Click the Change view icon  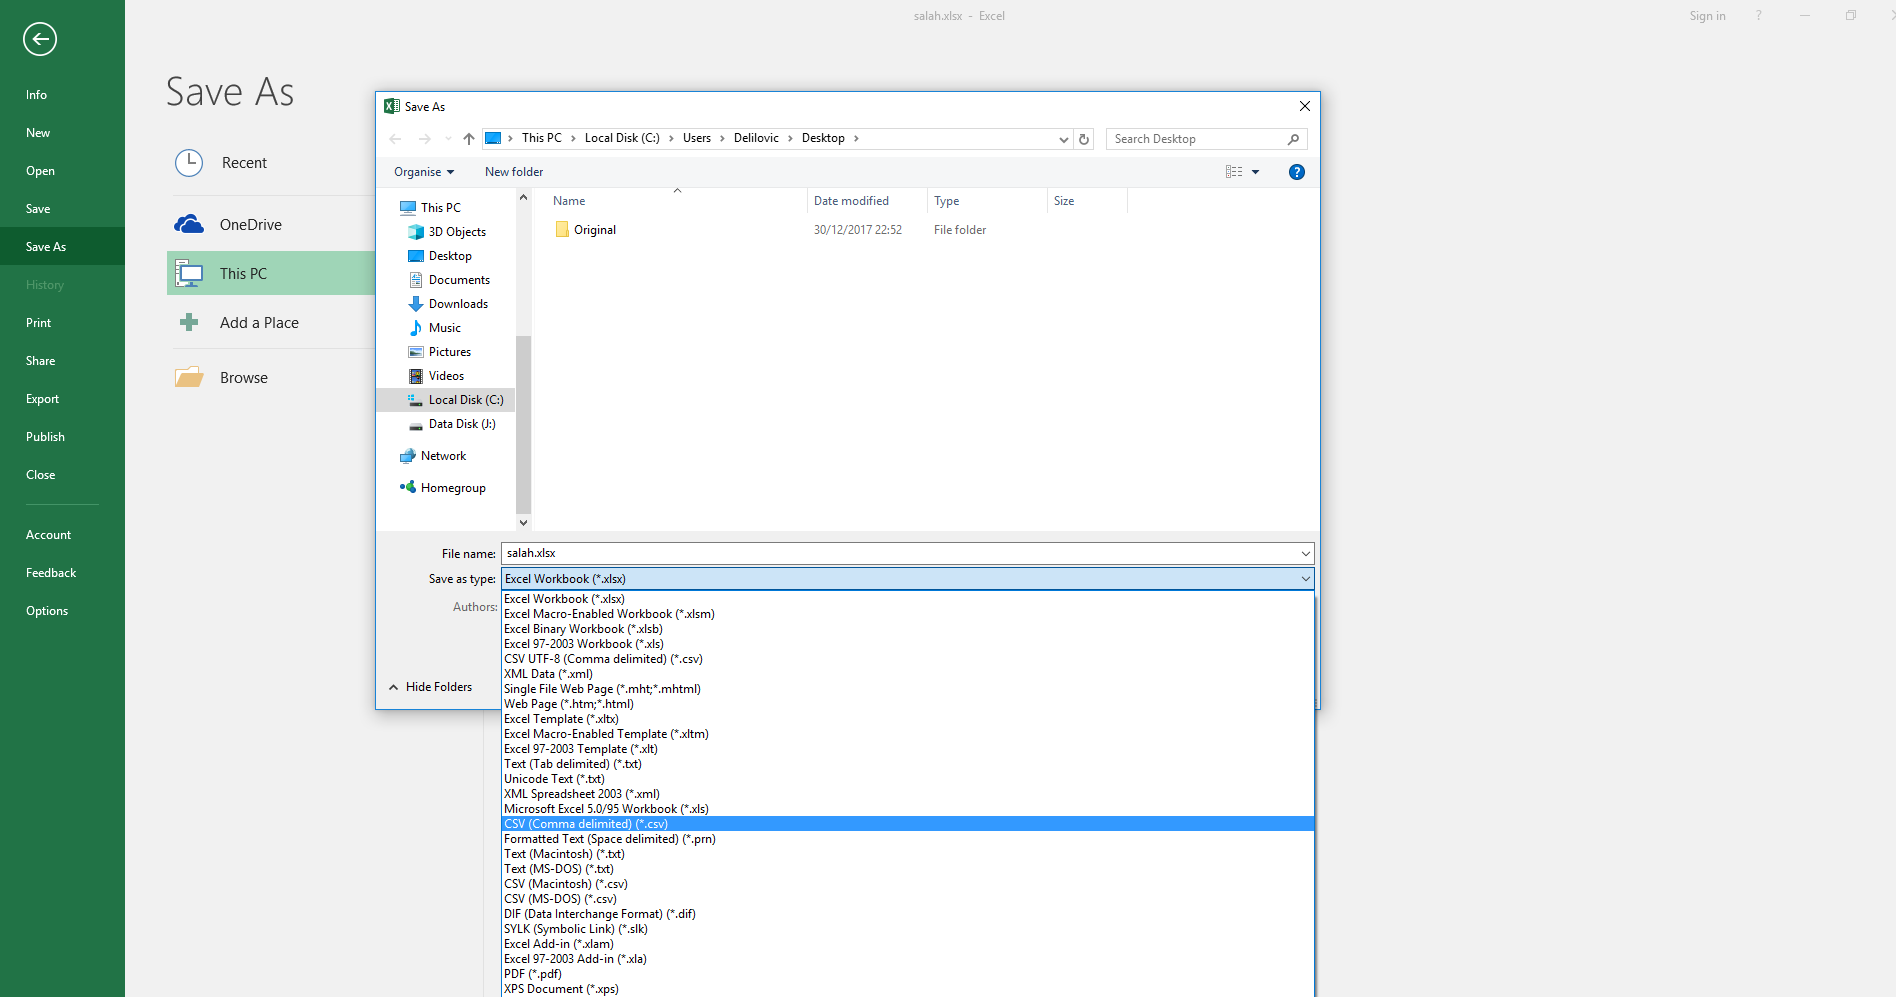tap(1234, 172)
